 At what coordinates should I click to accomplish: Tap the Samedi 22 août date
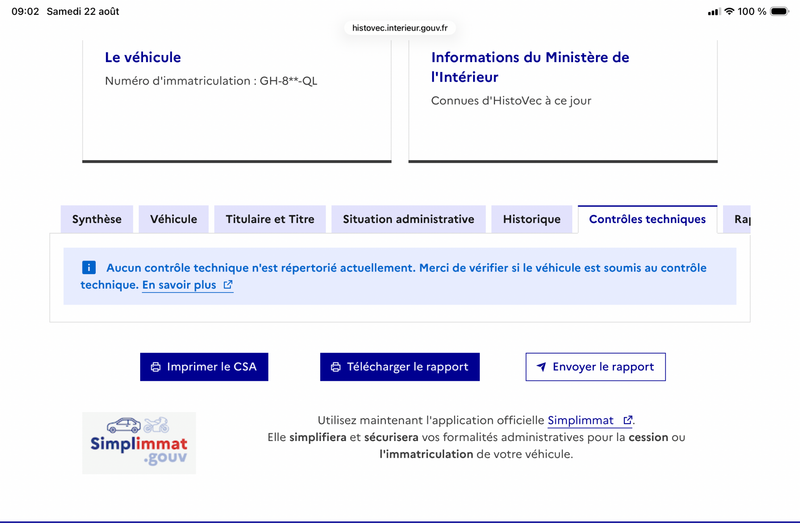tap(83, 11)
